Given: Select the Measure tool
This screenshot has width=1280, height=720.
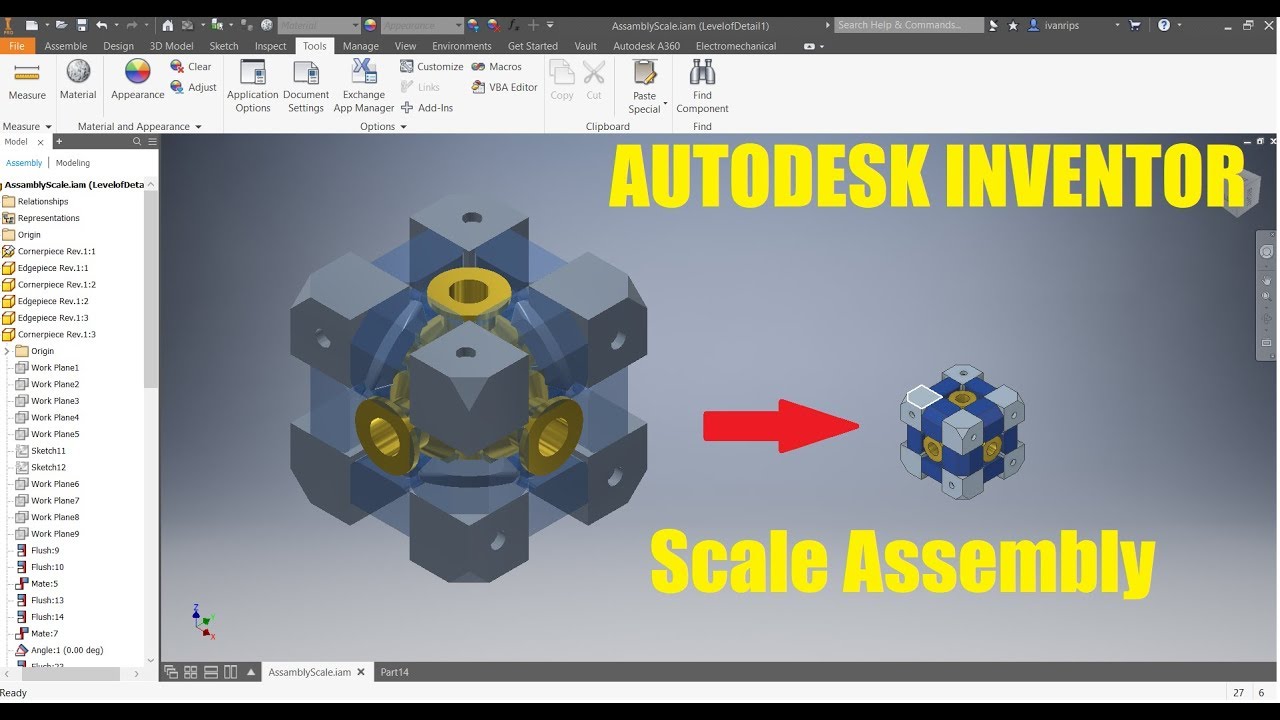Looking at the screenshot, I should tap(27, 80).
